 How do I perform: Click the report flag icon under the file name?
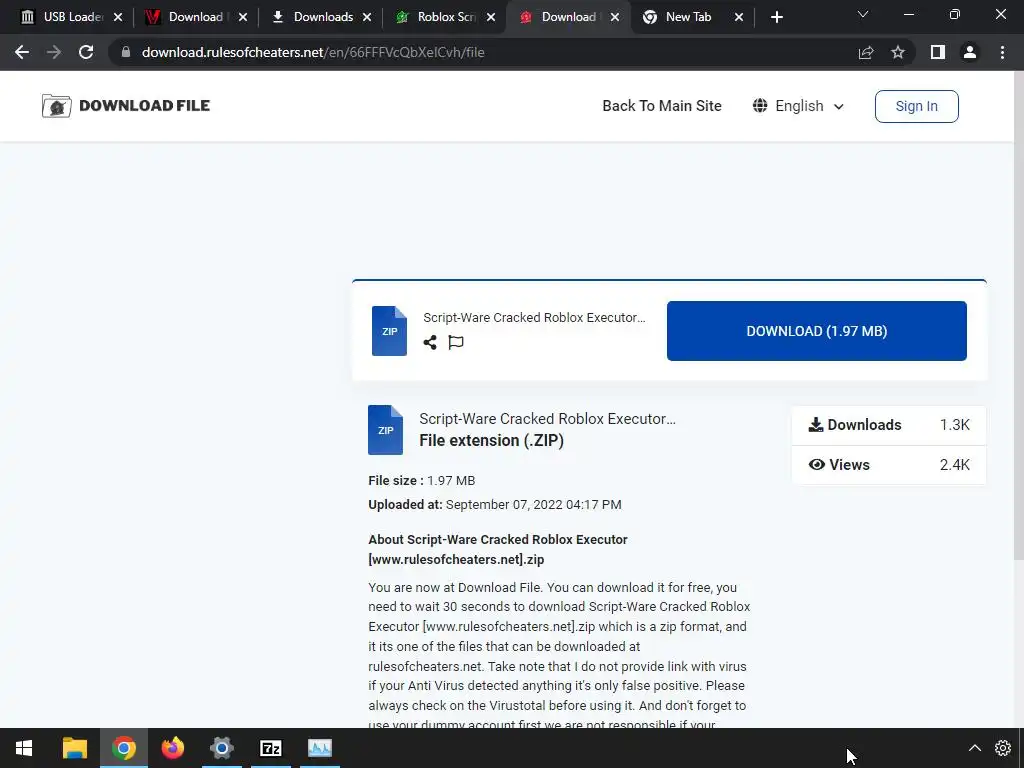click(456, 342)
